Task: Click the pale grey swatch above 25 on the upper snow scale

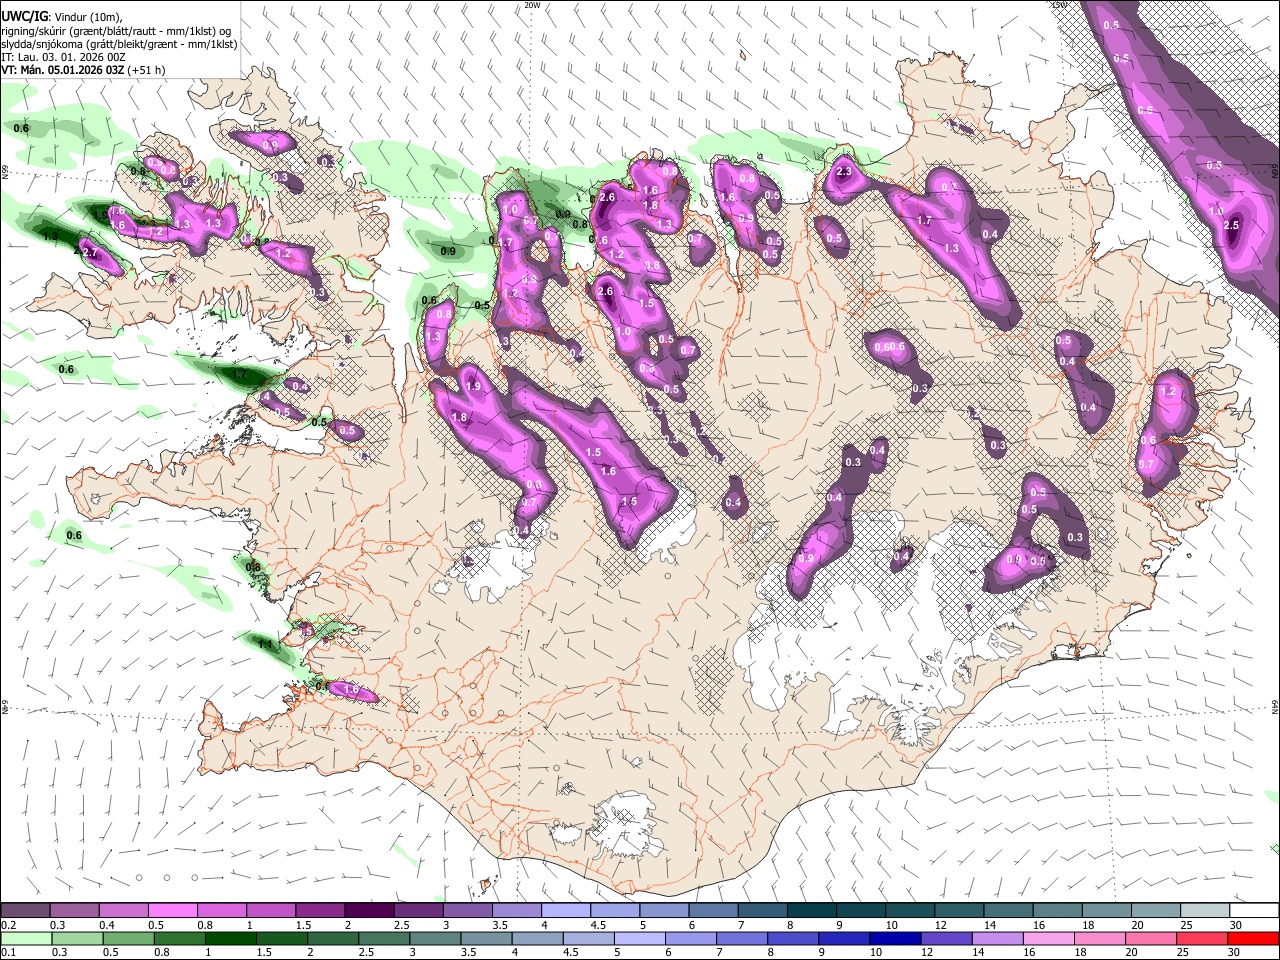Action: tap(1205, 911)
